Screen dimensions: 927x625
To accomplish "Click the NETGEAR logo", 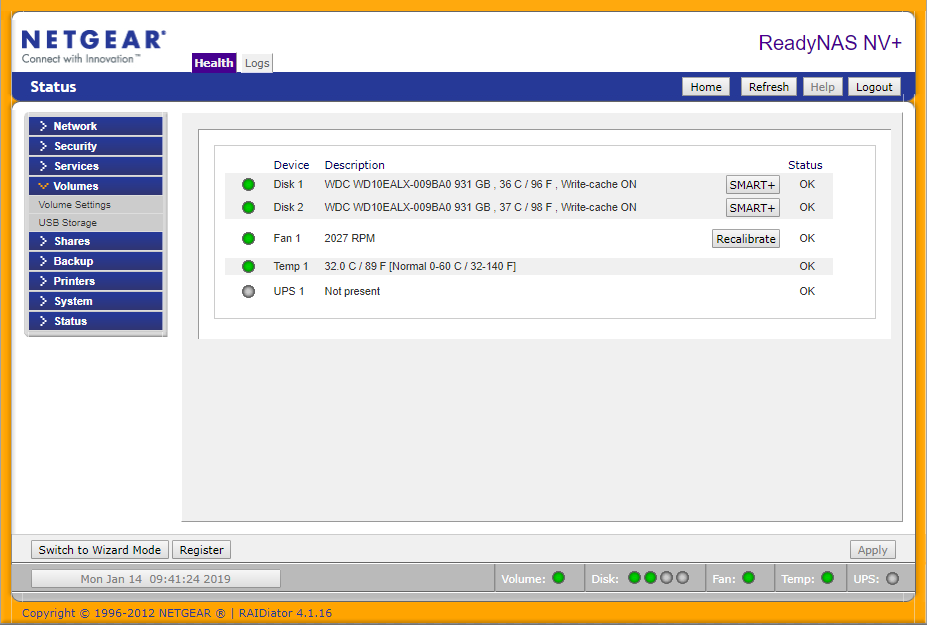I will (93, 45).
